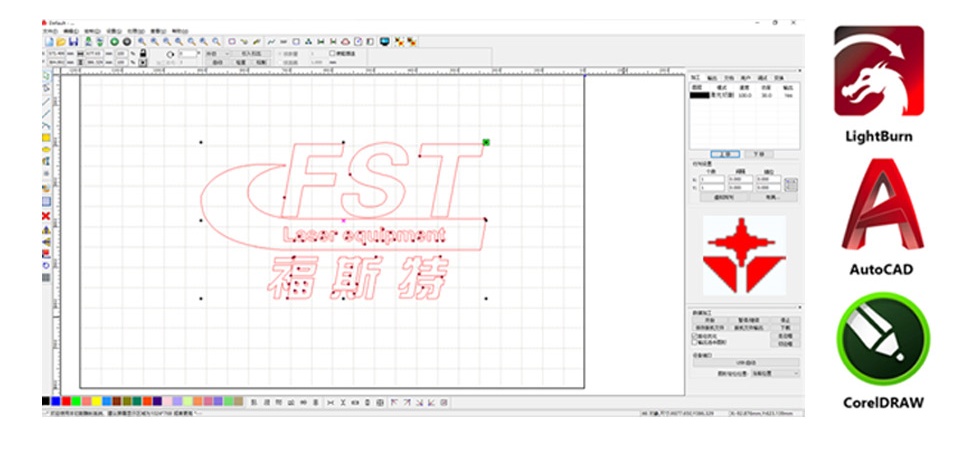The height and width of the screenshot is (456, 962).
Task: Open the 文件(F) File menu
Action: (50, 31)
